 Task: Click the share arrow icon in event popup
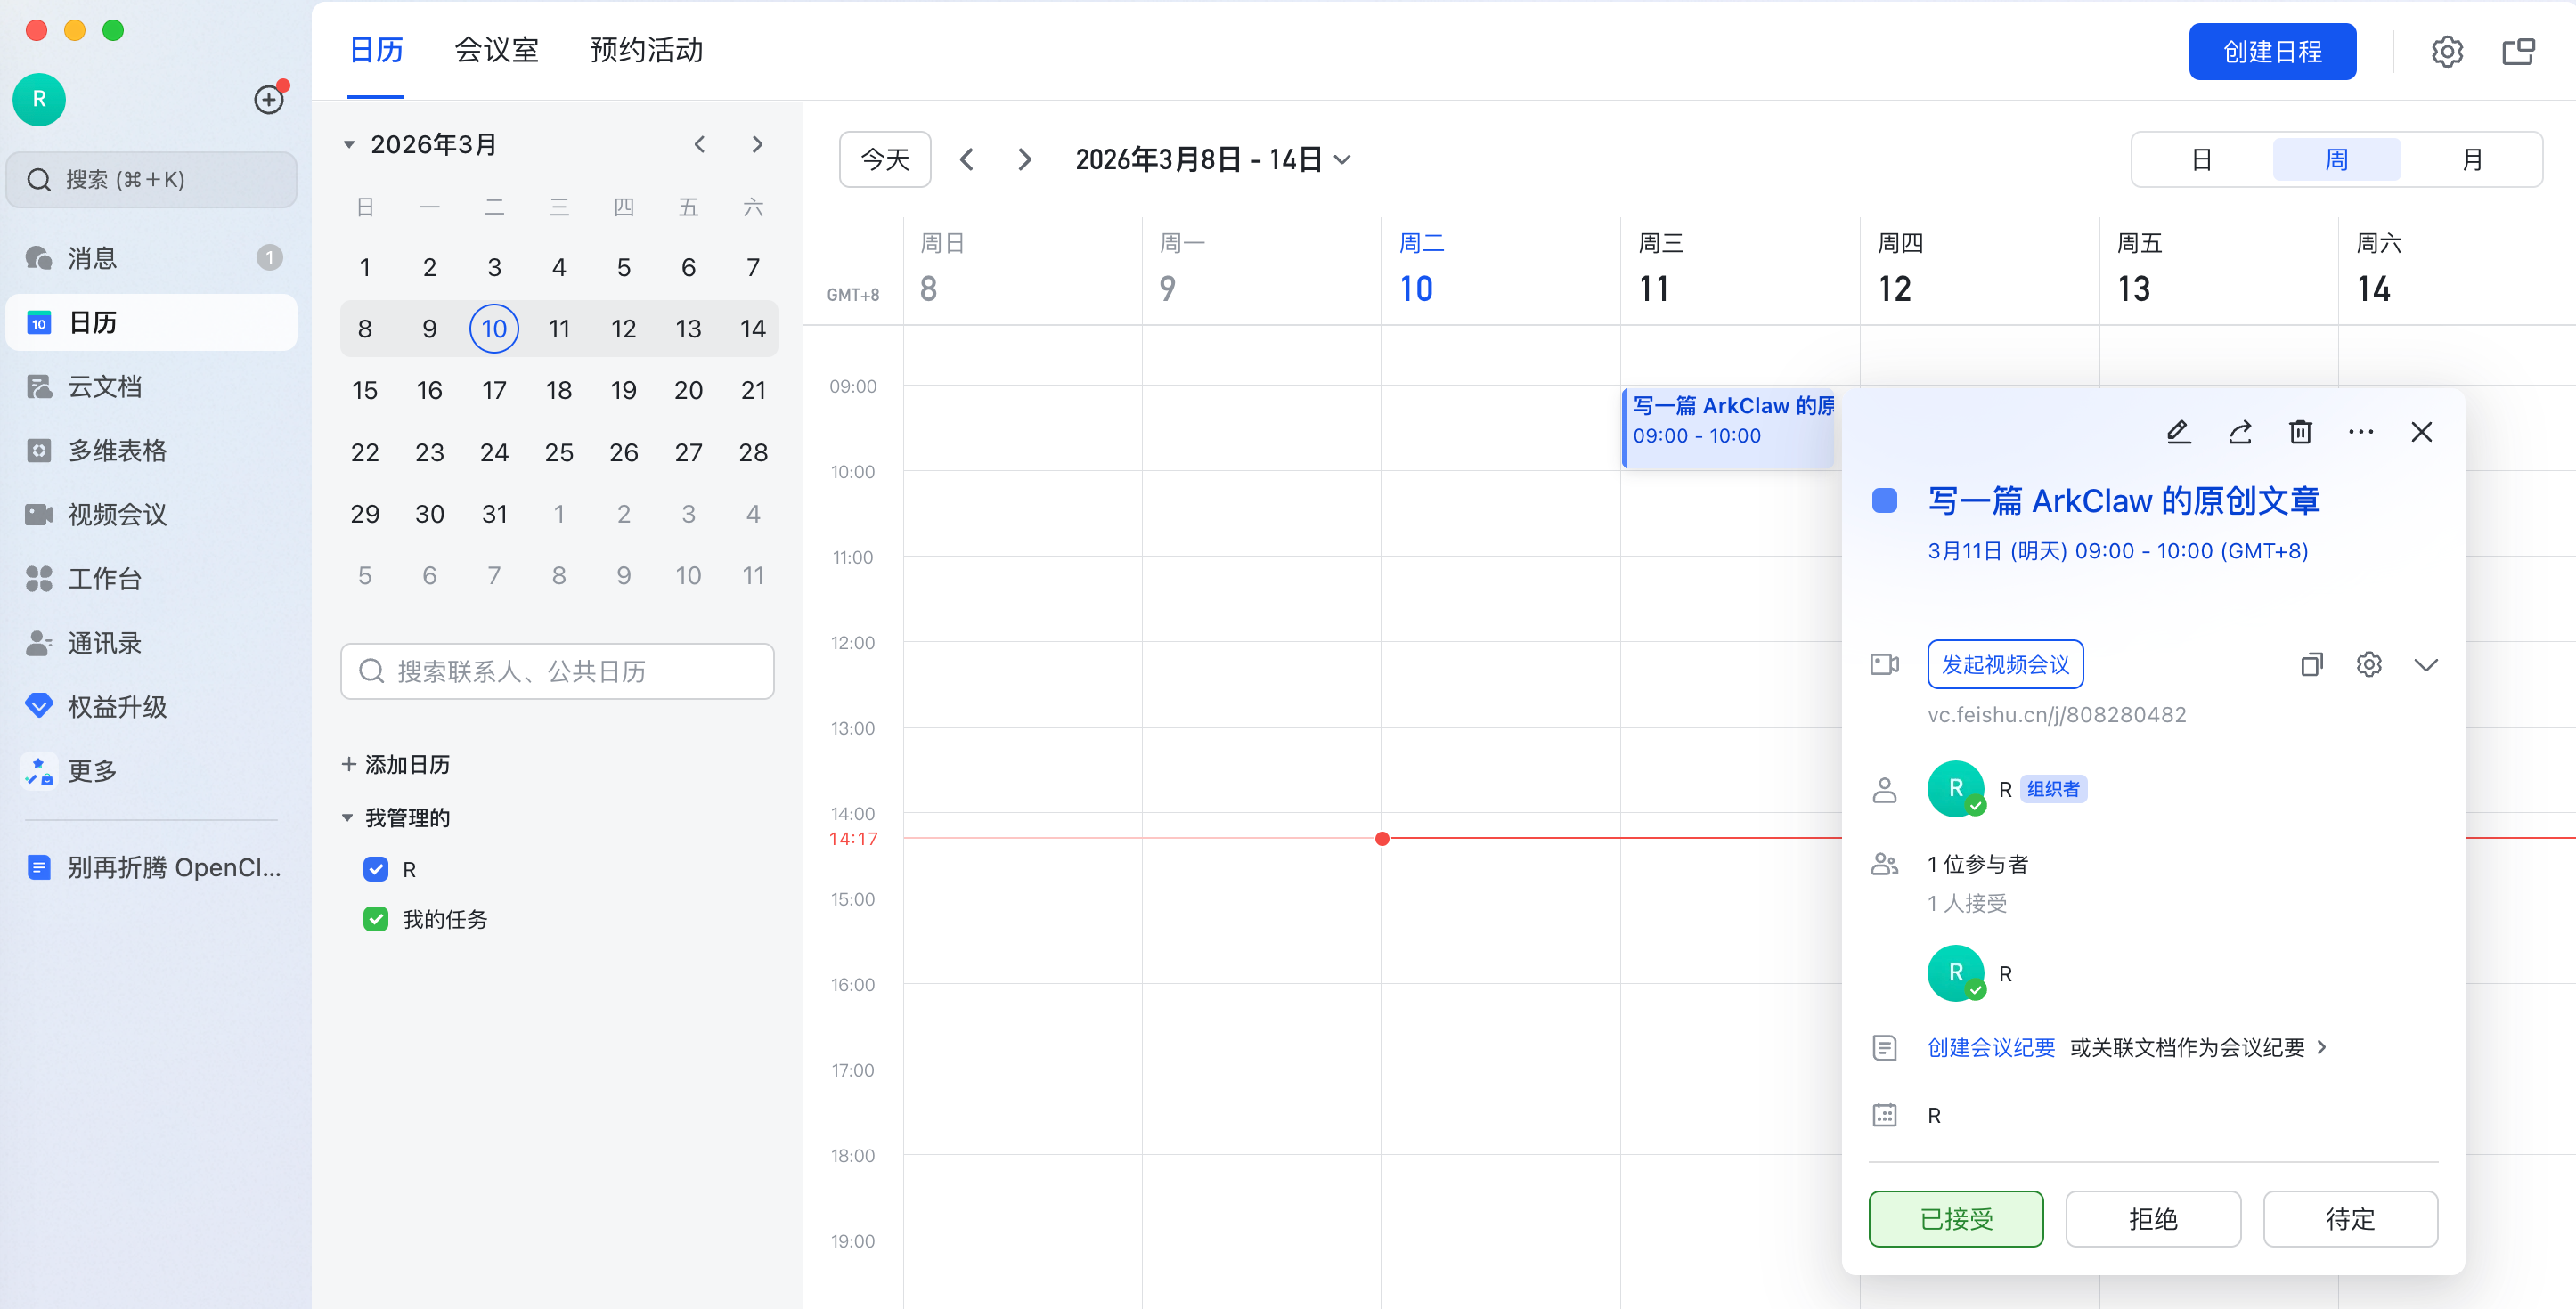coord(2240,432)
